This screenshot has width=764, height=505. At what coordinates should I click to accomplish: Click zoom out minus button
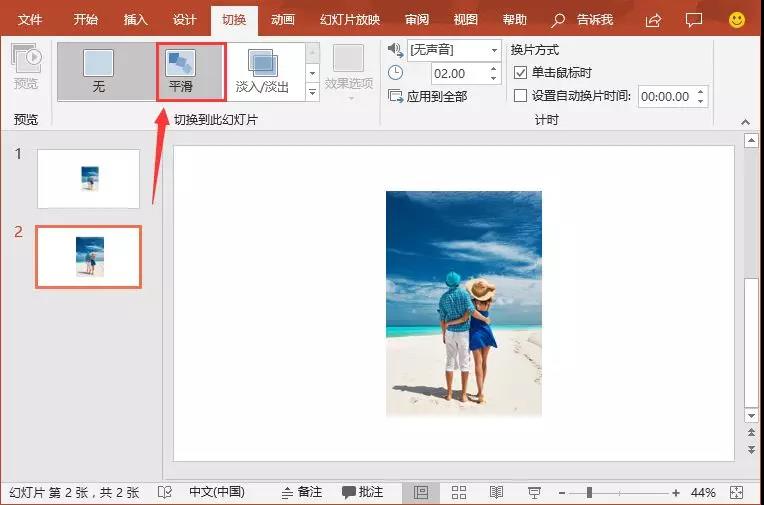click(562, 493)
